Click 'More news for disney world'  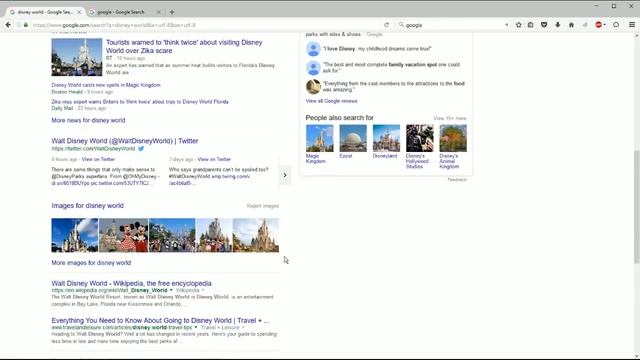88,120
